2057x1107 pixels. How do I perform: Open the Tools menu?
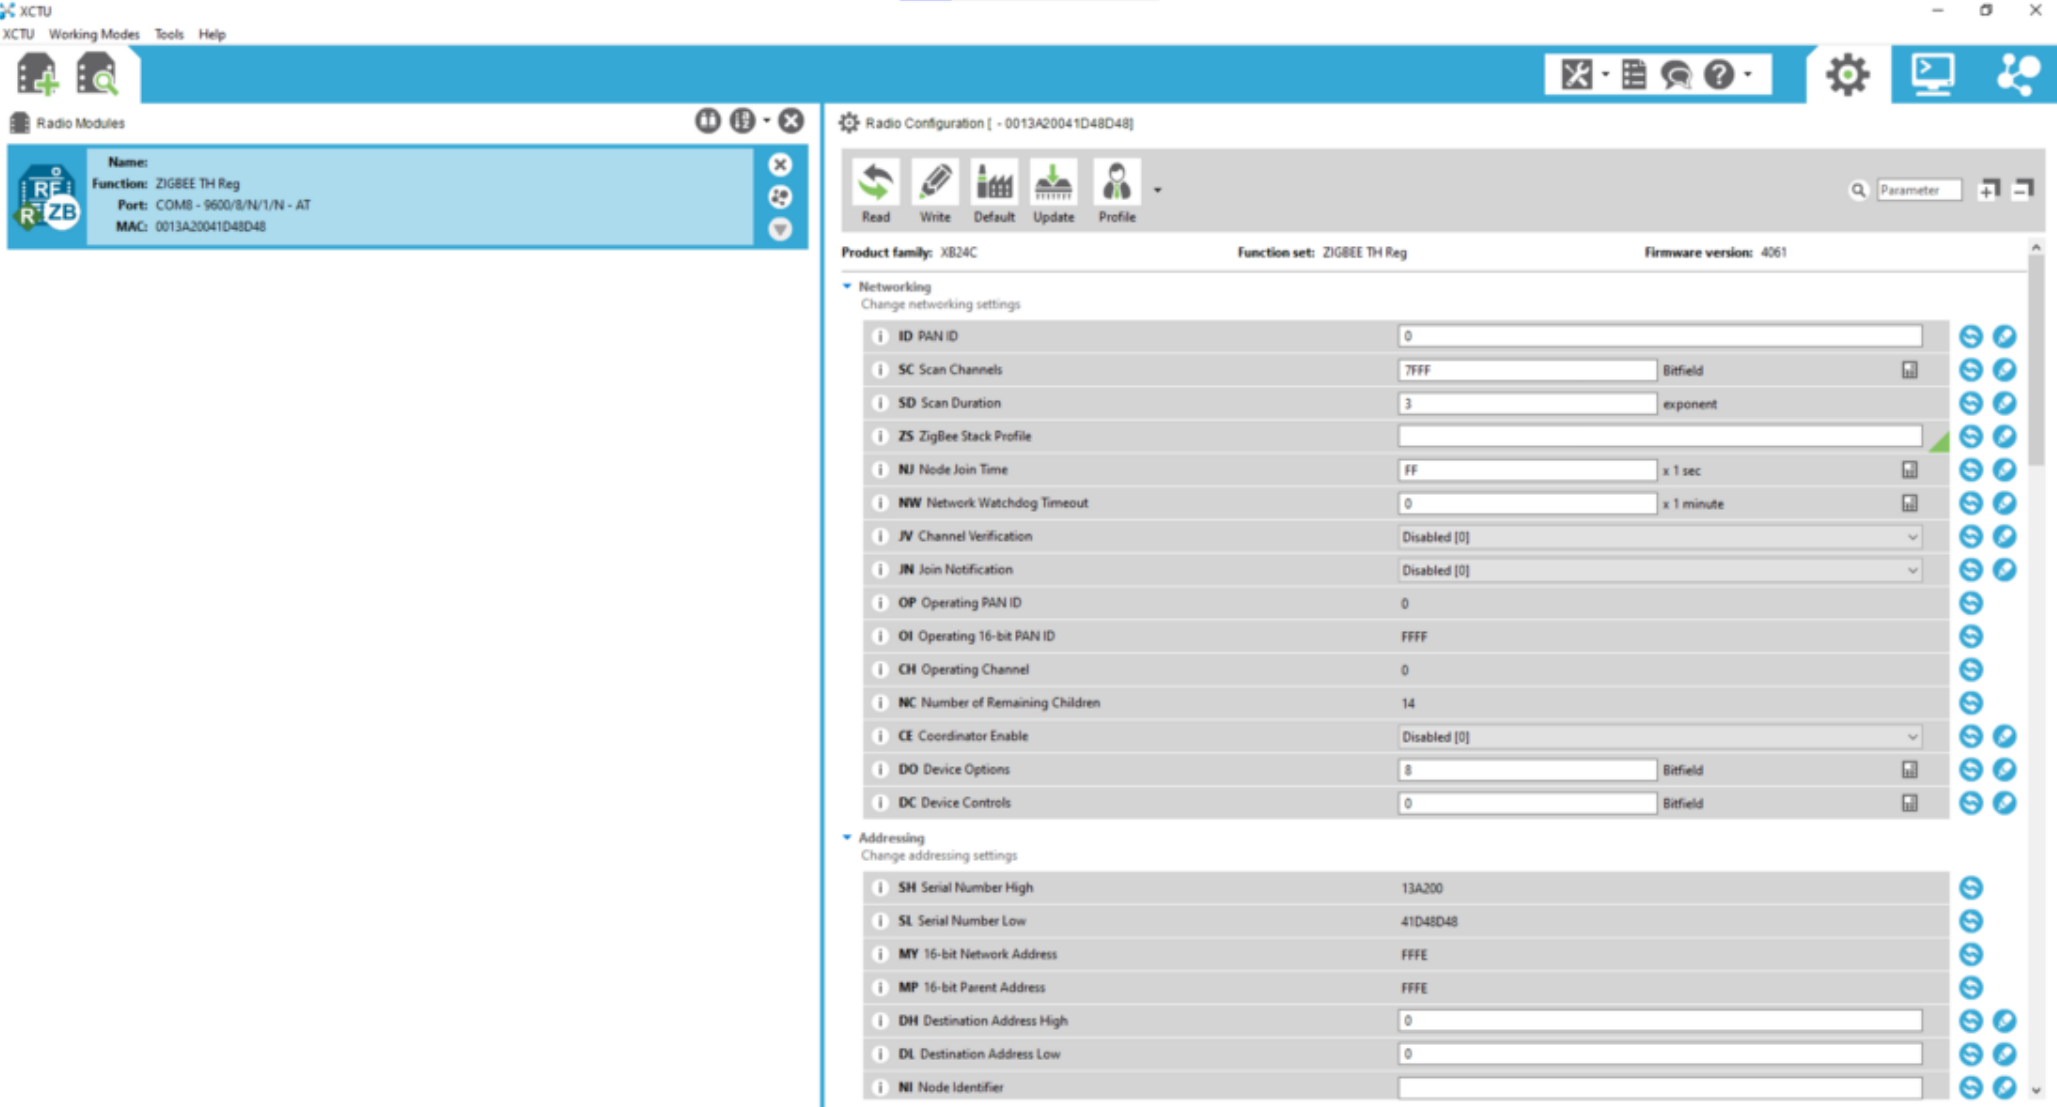[x=169, y=34]
